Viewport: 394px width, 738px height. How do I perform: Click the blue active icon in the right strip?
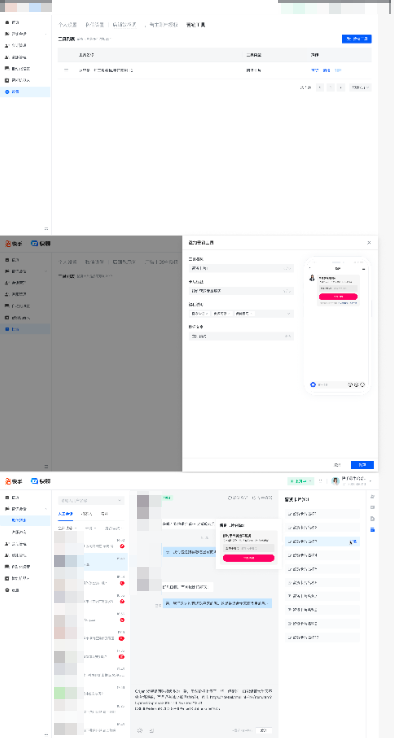(x=372, y=530)
